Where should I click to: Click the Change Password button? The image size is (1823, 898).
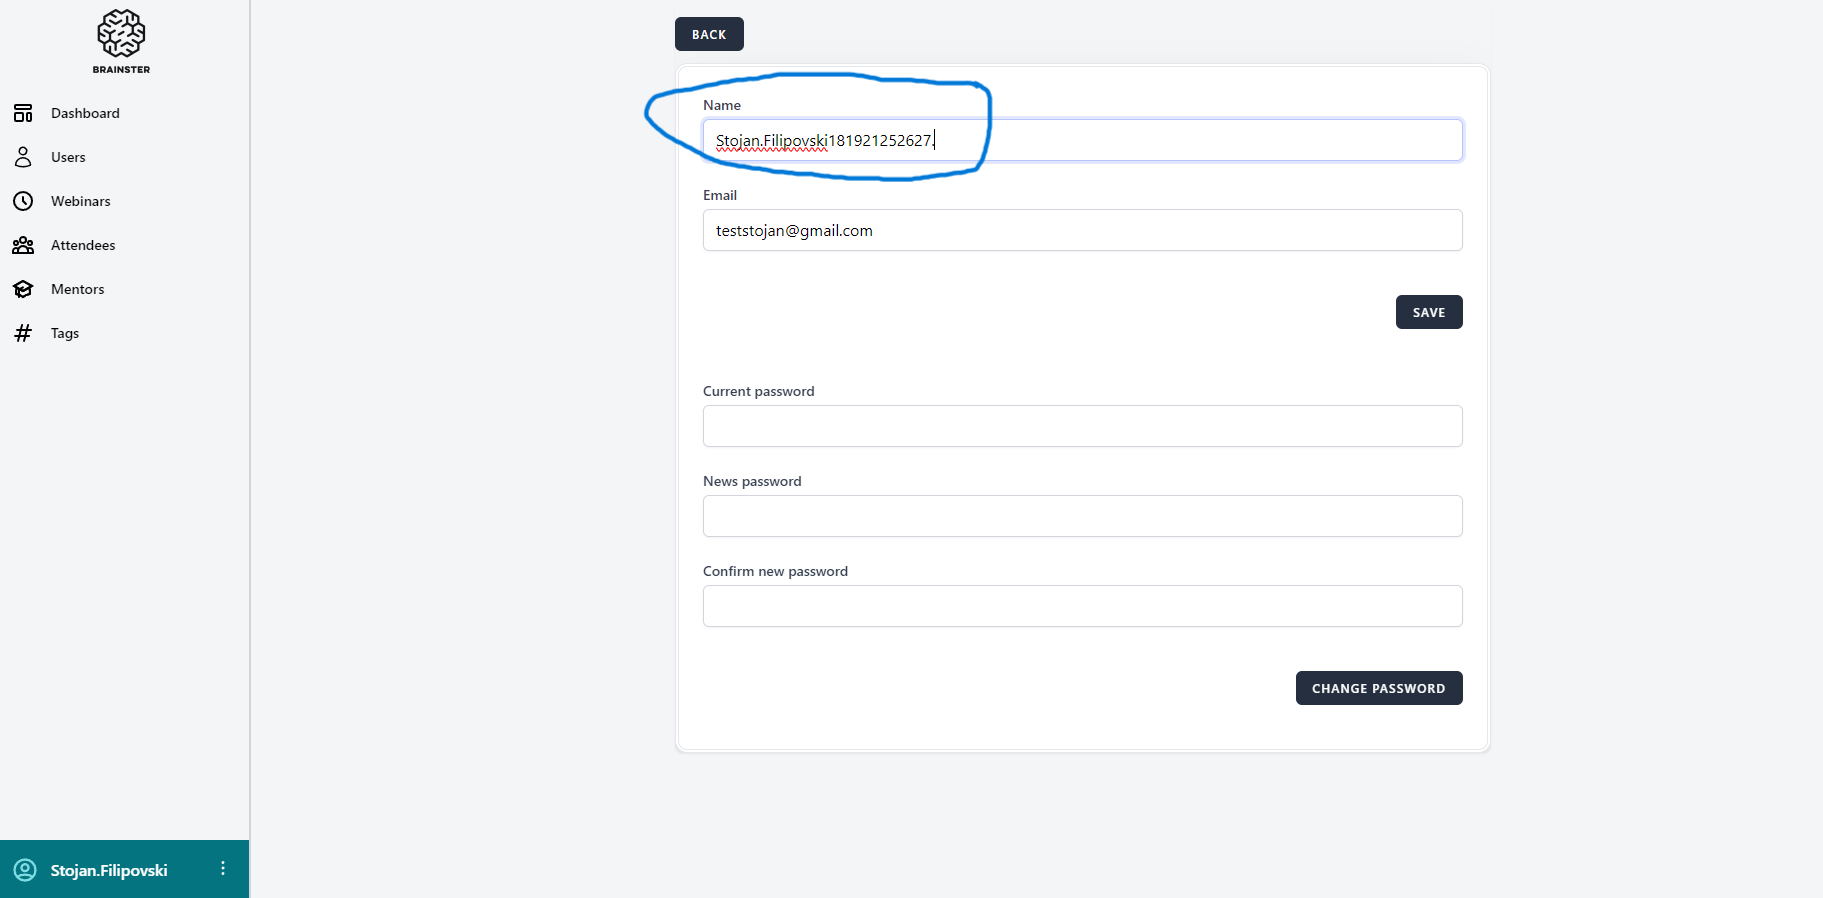point(1378,688)
